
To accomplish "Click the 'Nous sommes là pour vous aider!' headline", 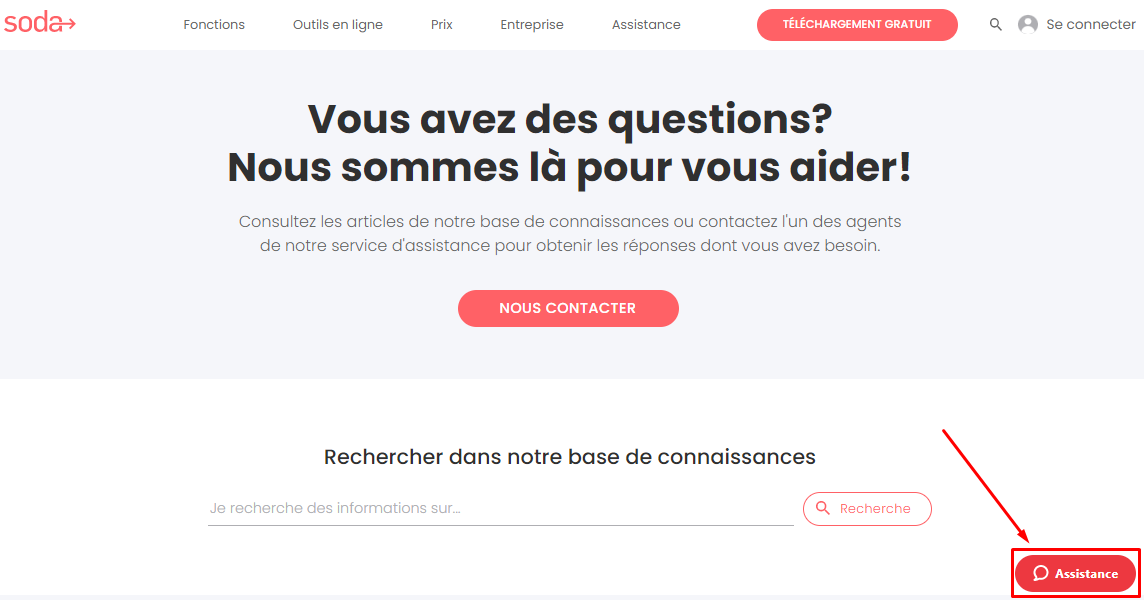I will coord(570,166).
